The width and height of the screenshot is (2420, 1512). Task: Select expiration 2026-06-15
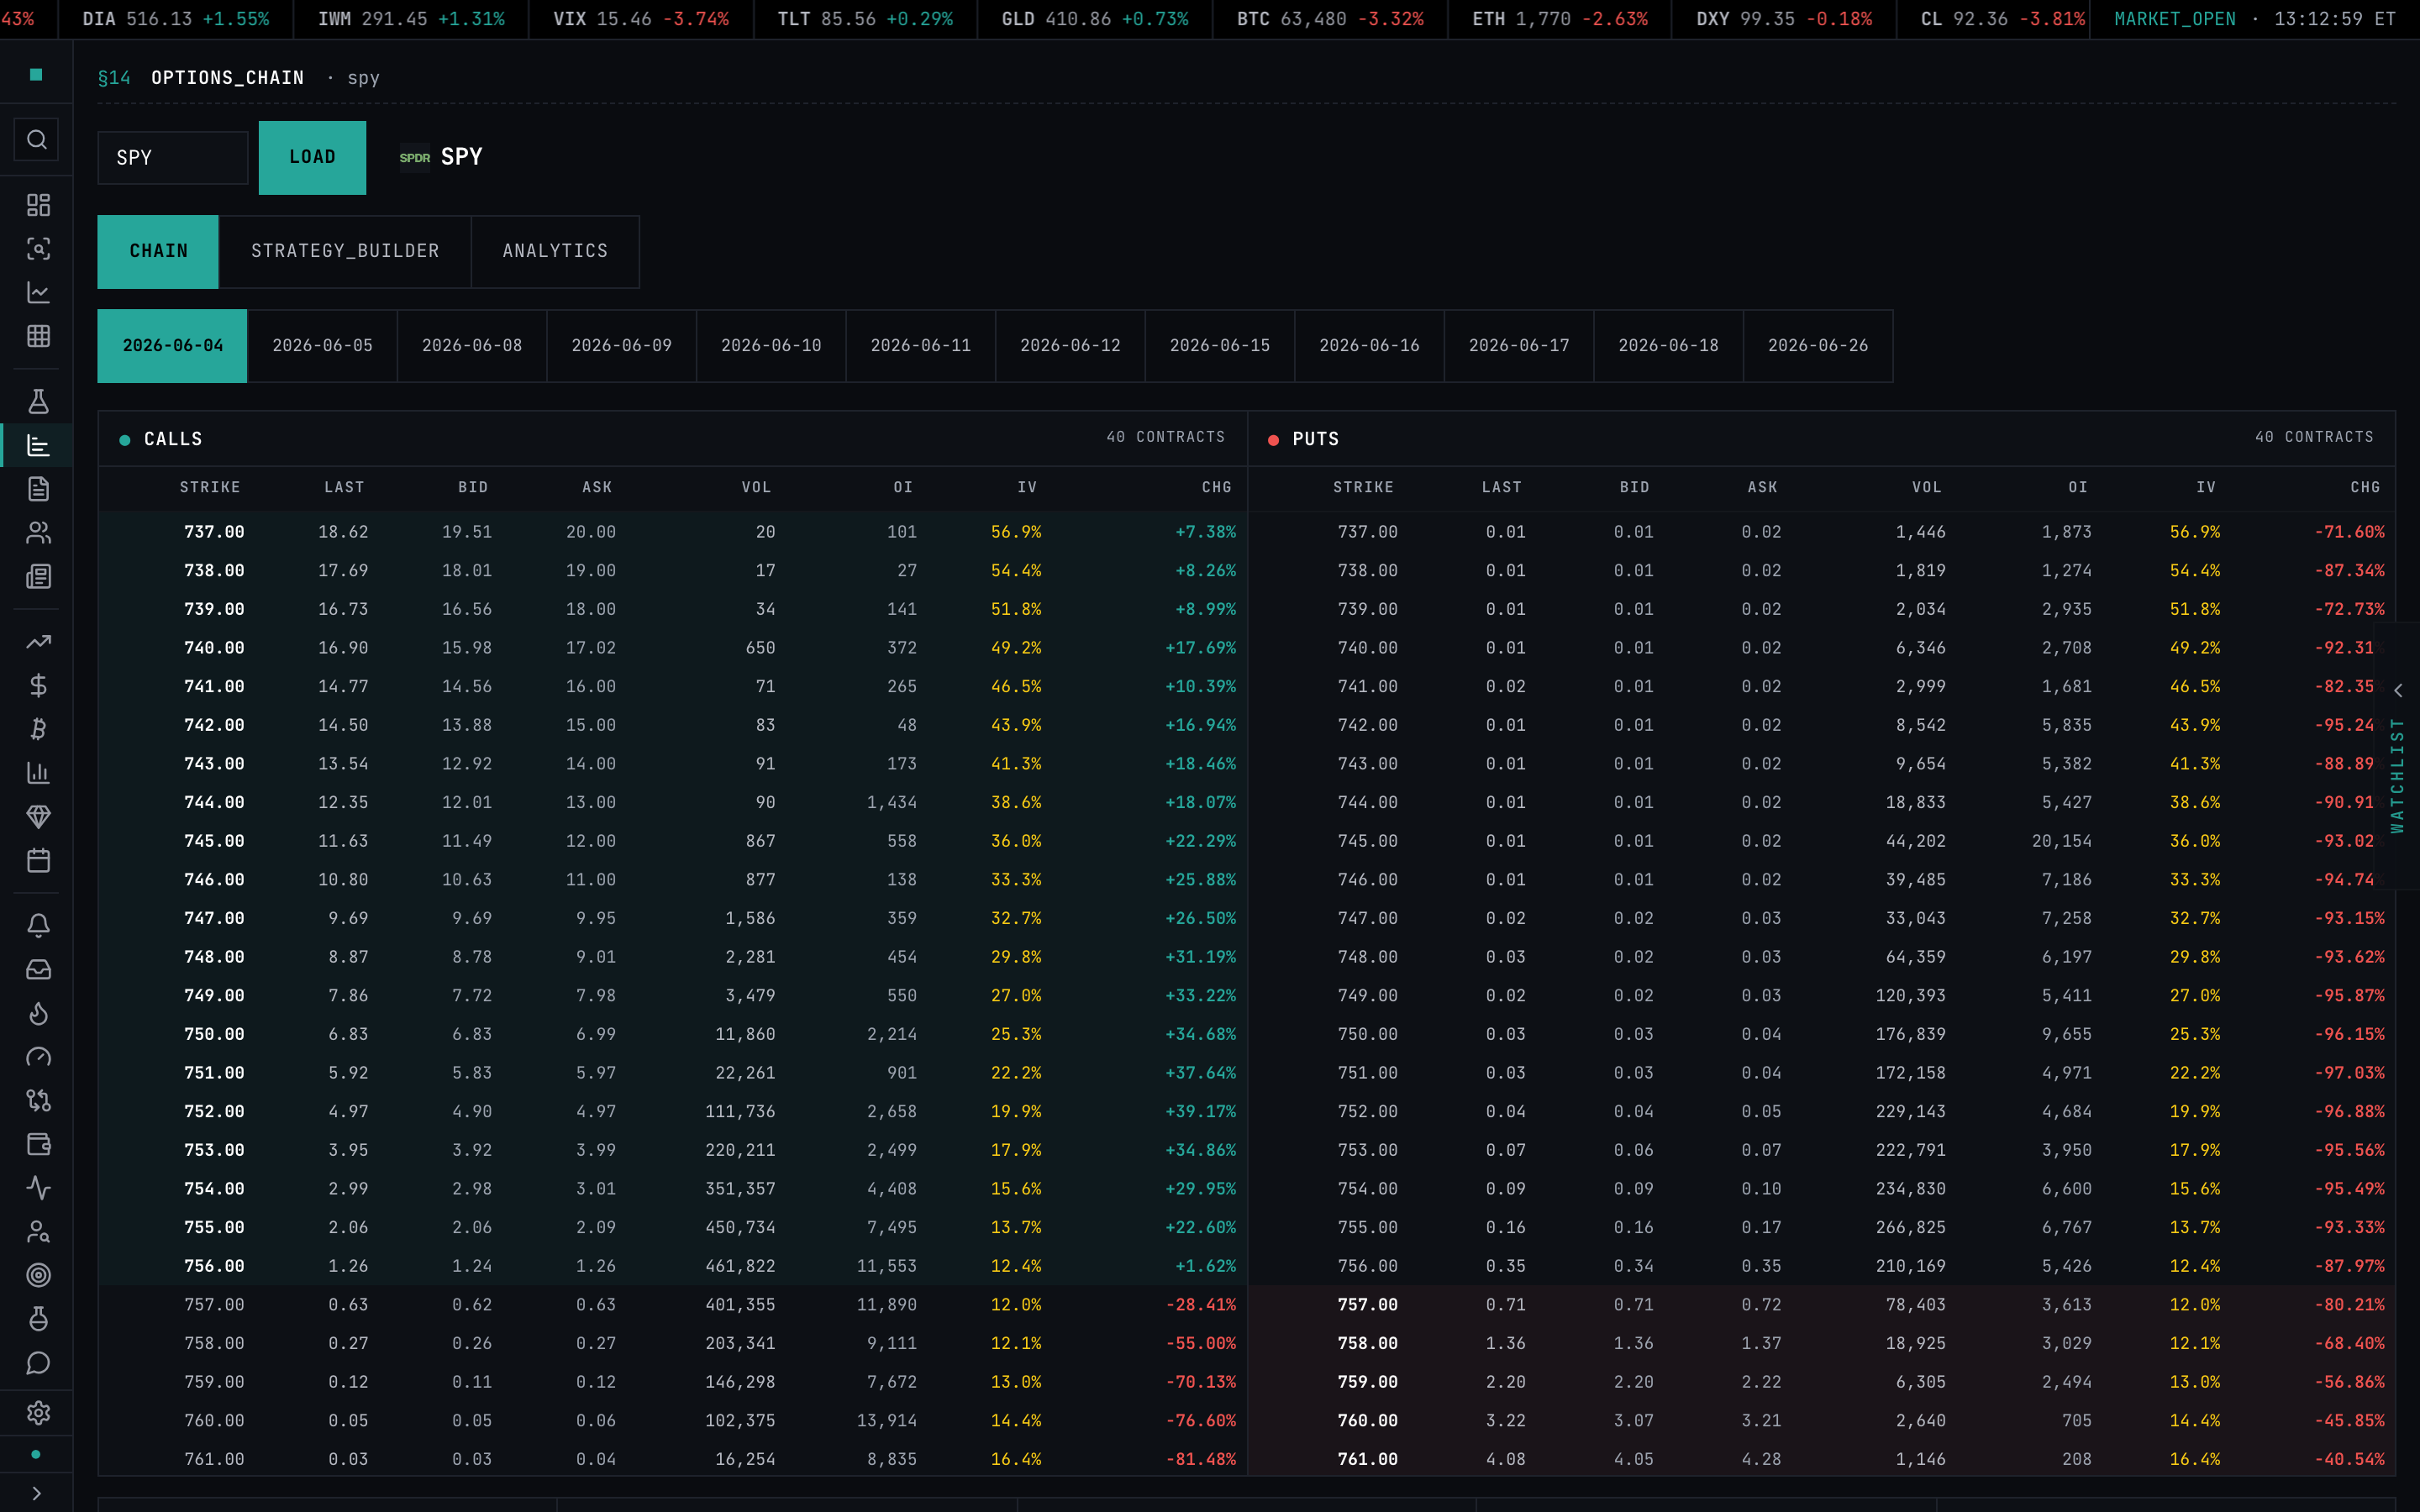click(1220, 346)
